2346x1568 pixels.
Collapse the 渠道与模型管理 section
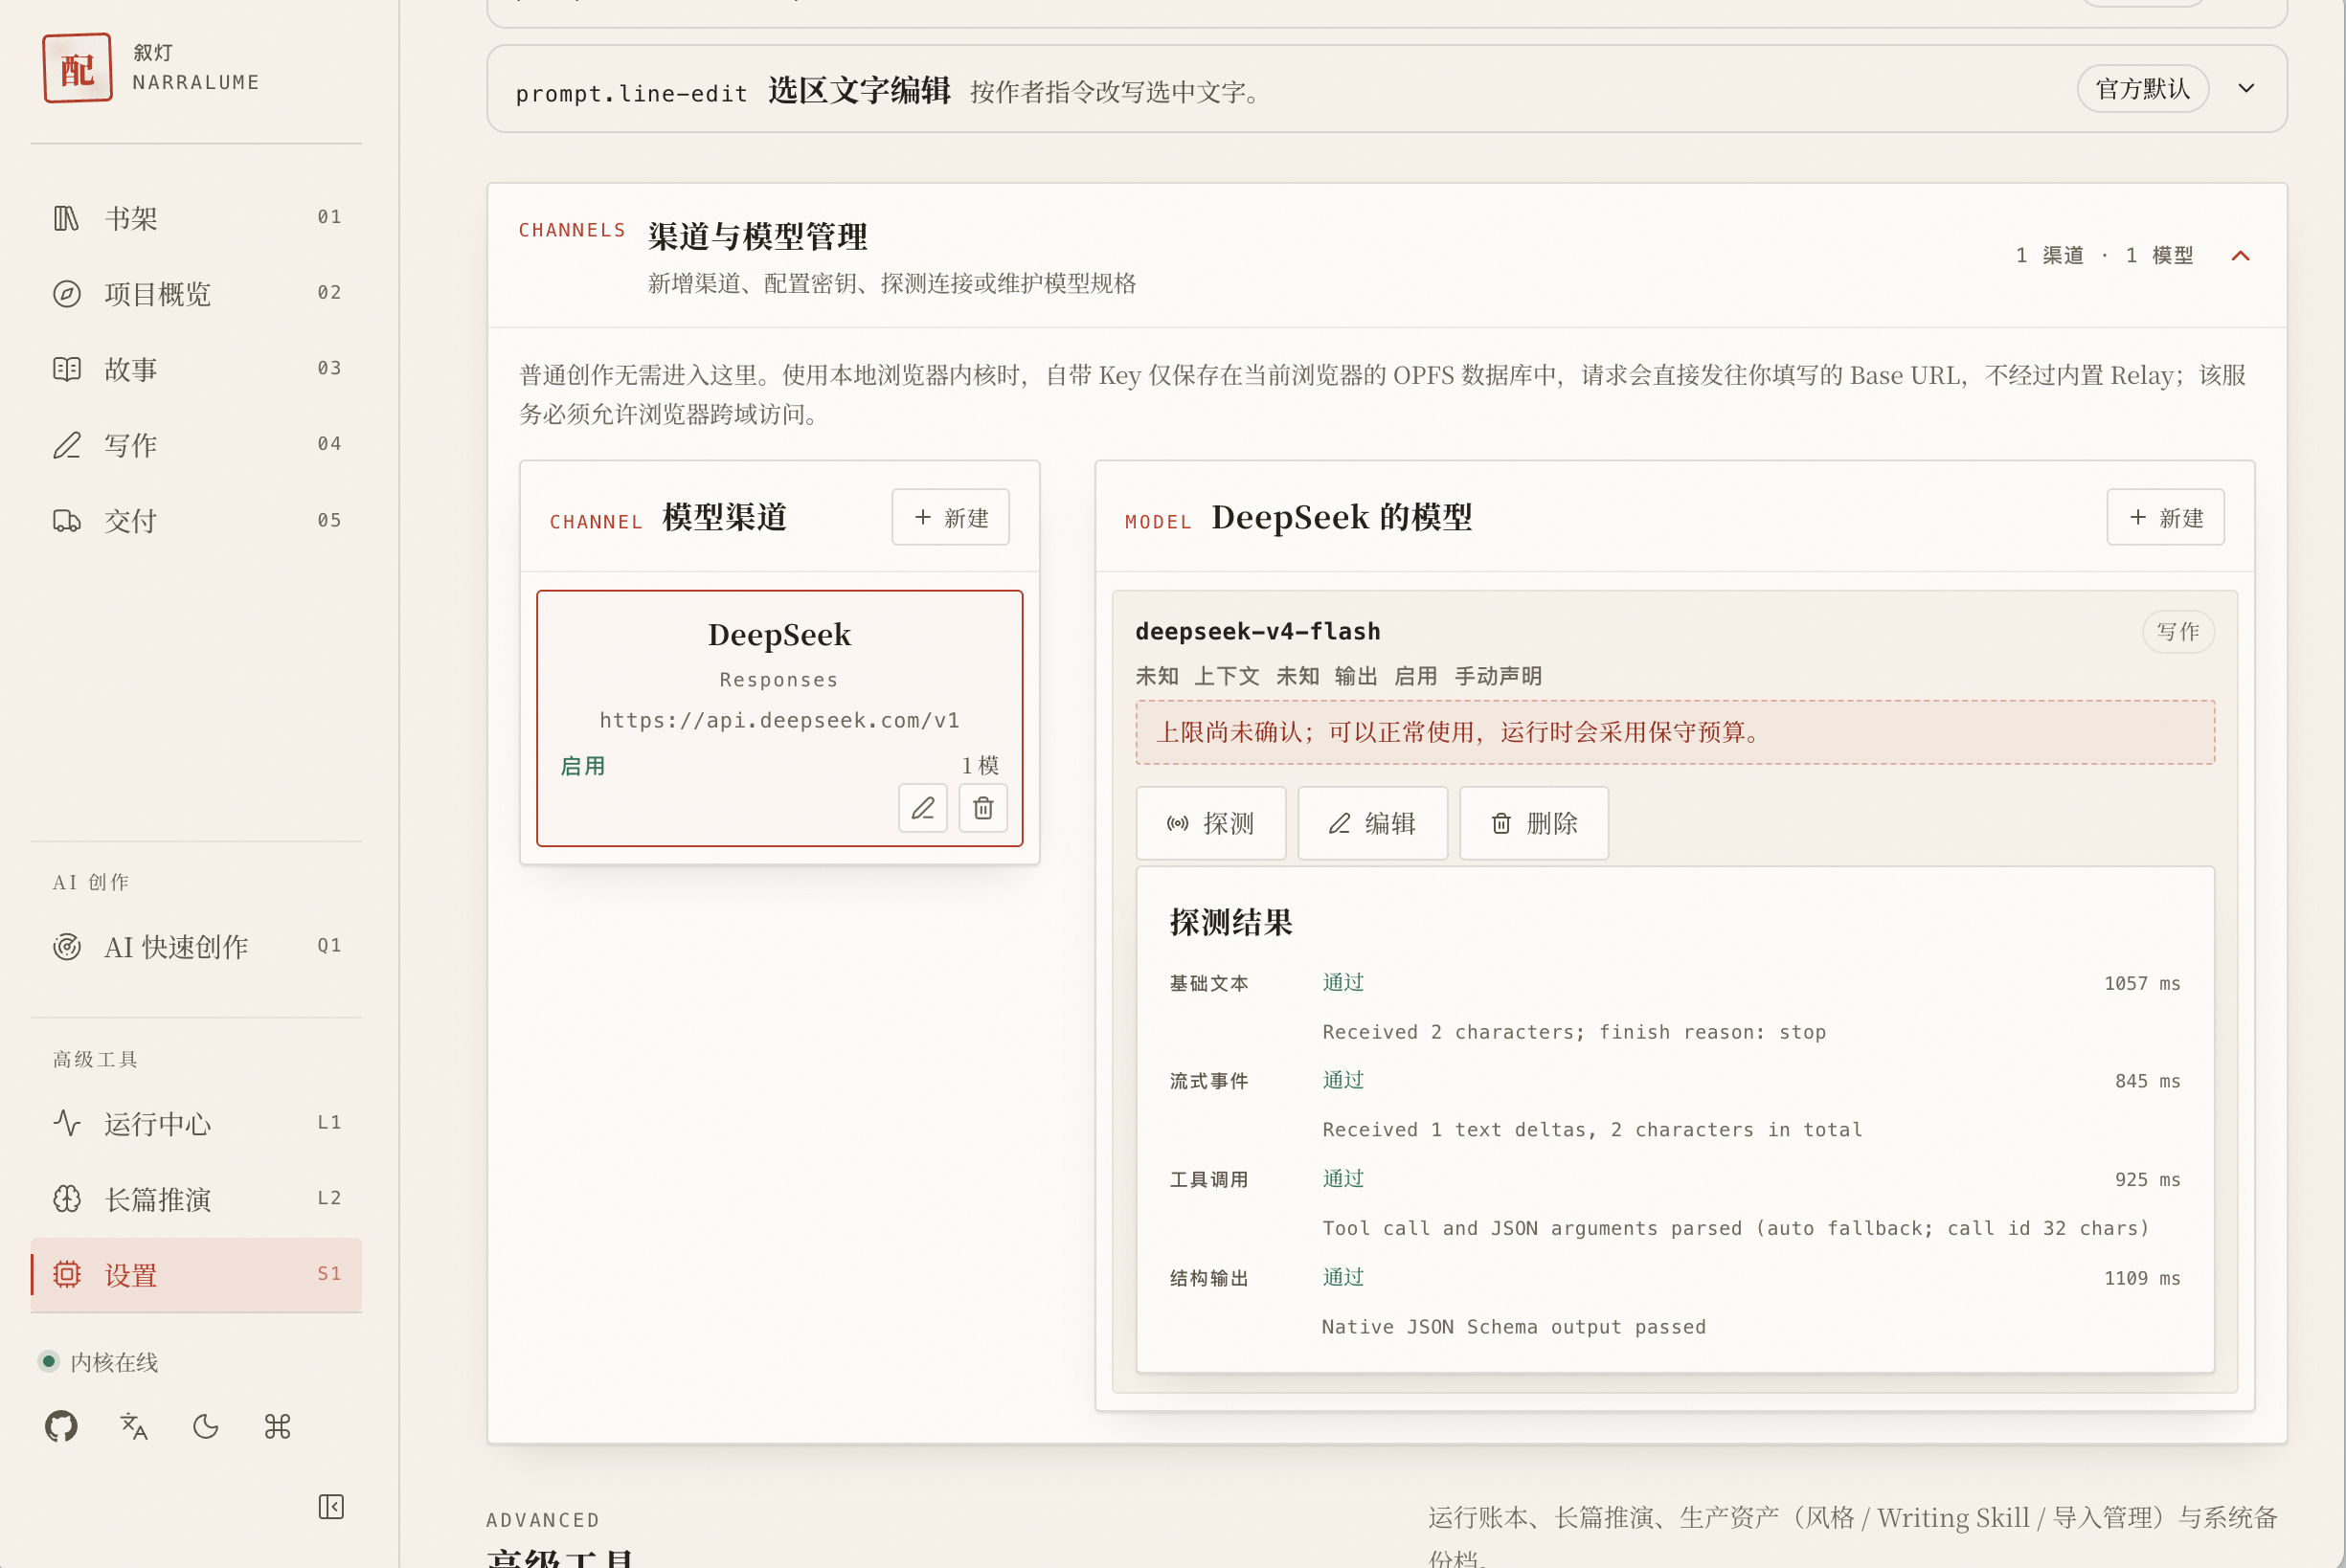(x=2240, y=256)
